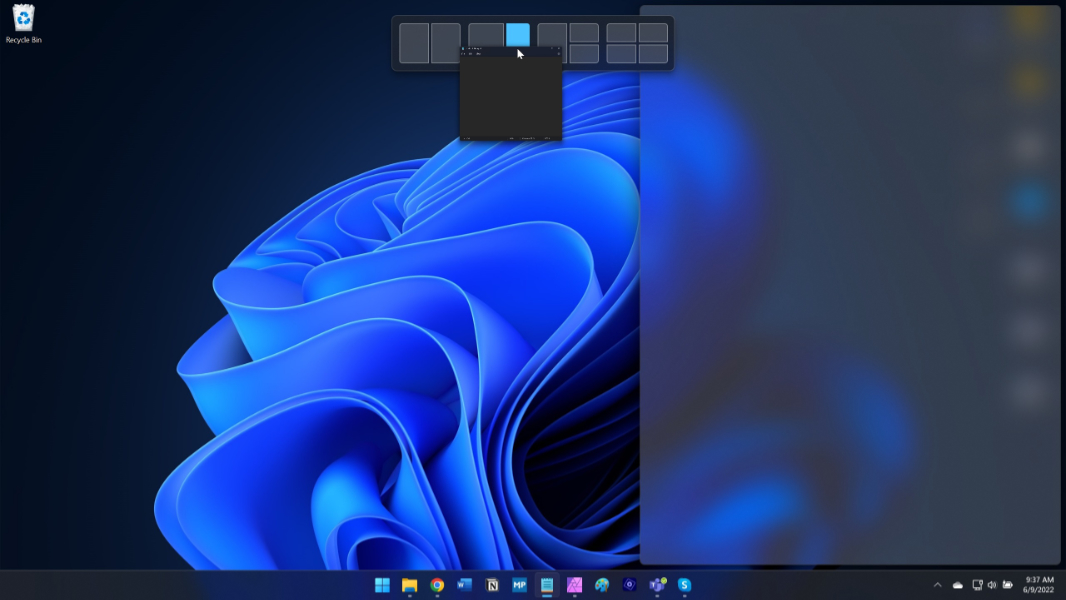The height and width of the screenshot is (600, 1066).
Task: Open the Notion app in the taskbar
Action: point(492,585)
